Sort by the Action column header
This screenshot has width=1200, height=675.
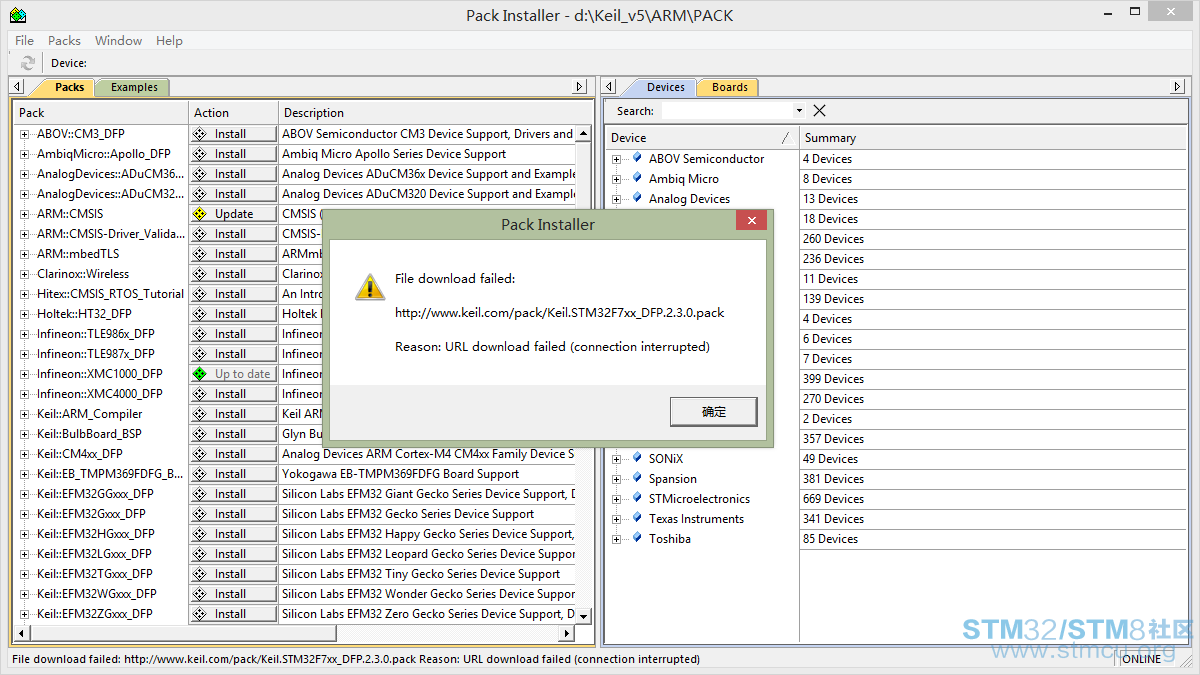tap(233, 113)
